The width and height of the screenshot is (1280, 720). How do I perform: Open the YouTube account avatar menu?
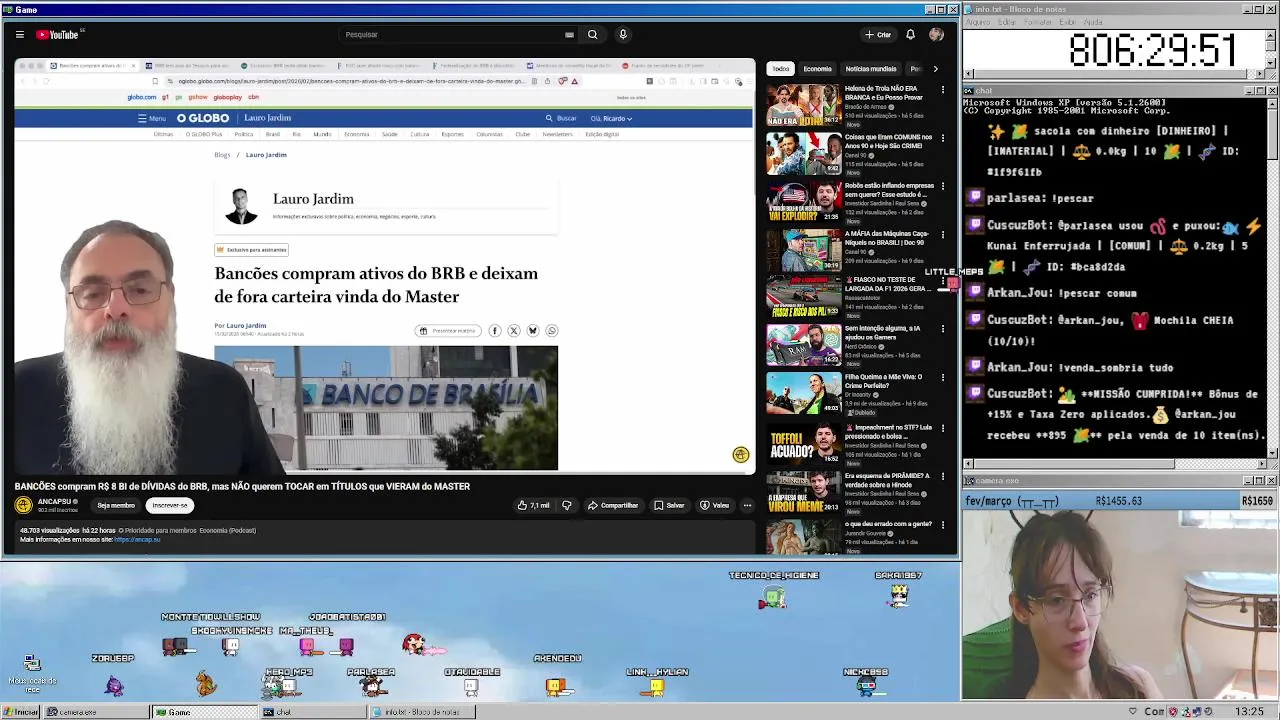click(936, 34)
